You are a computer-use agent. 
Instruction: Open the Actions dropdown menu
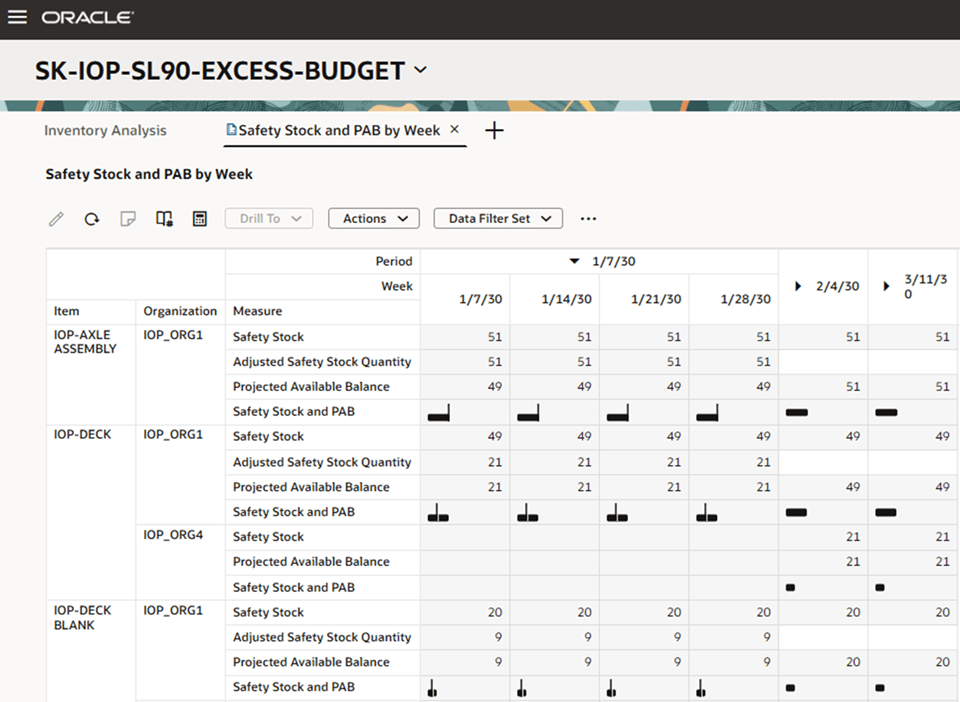(373, 218)
